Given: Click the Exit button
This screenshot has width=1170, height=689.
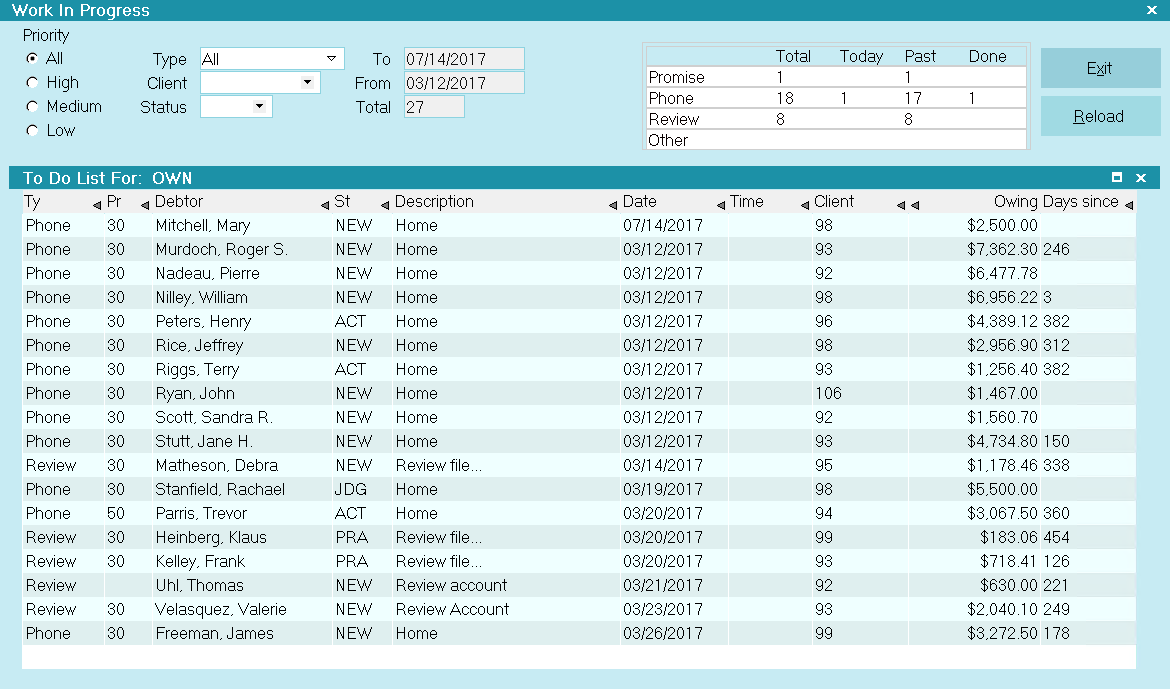Looking at the screenshot, I should pos(1100,69).
